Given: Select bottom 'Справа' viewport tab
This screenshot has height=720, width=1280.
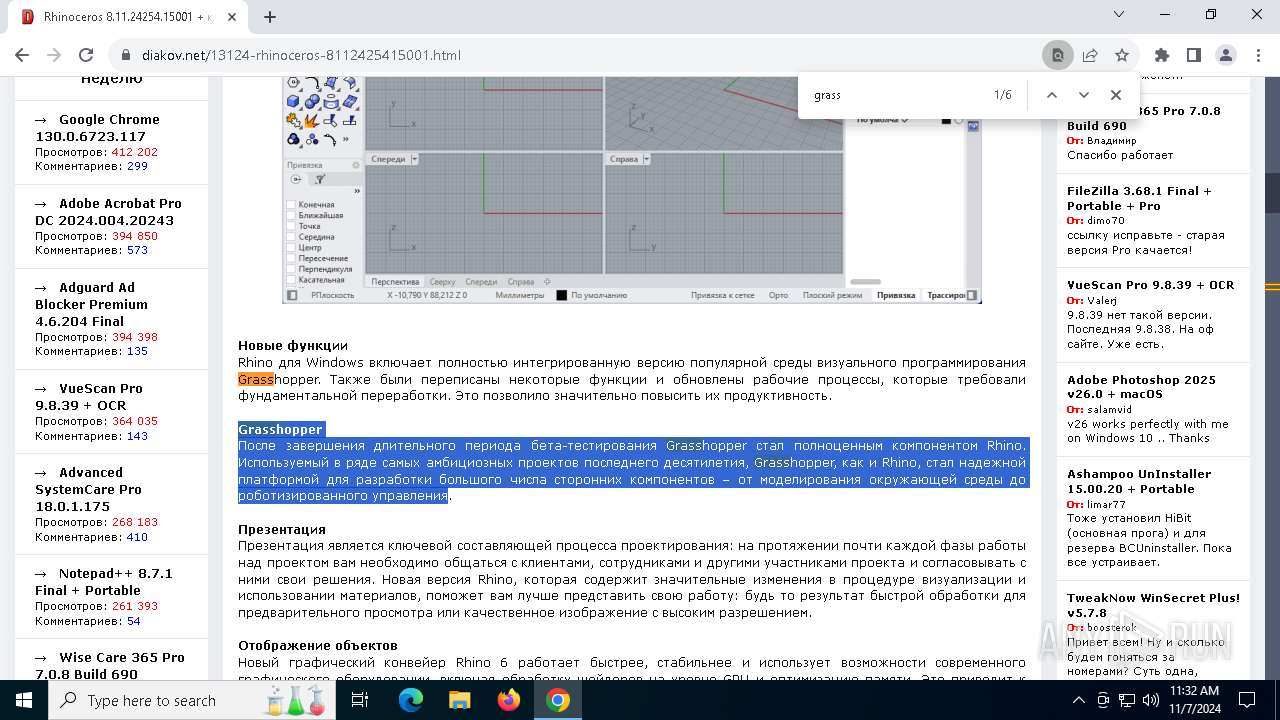Looking at the screenshot, I should point(521,282).
